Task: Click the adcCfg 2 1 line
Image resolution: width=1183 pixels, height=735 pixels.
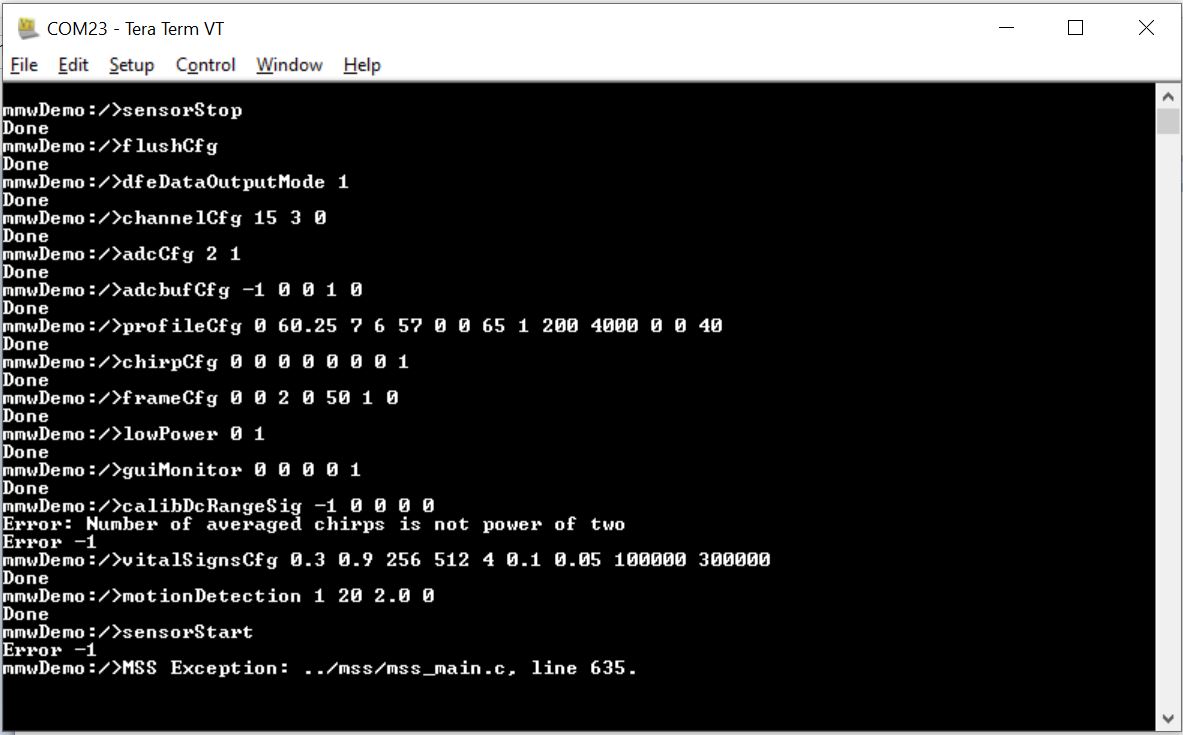Action: (x=121, y=254)
